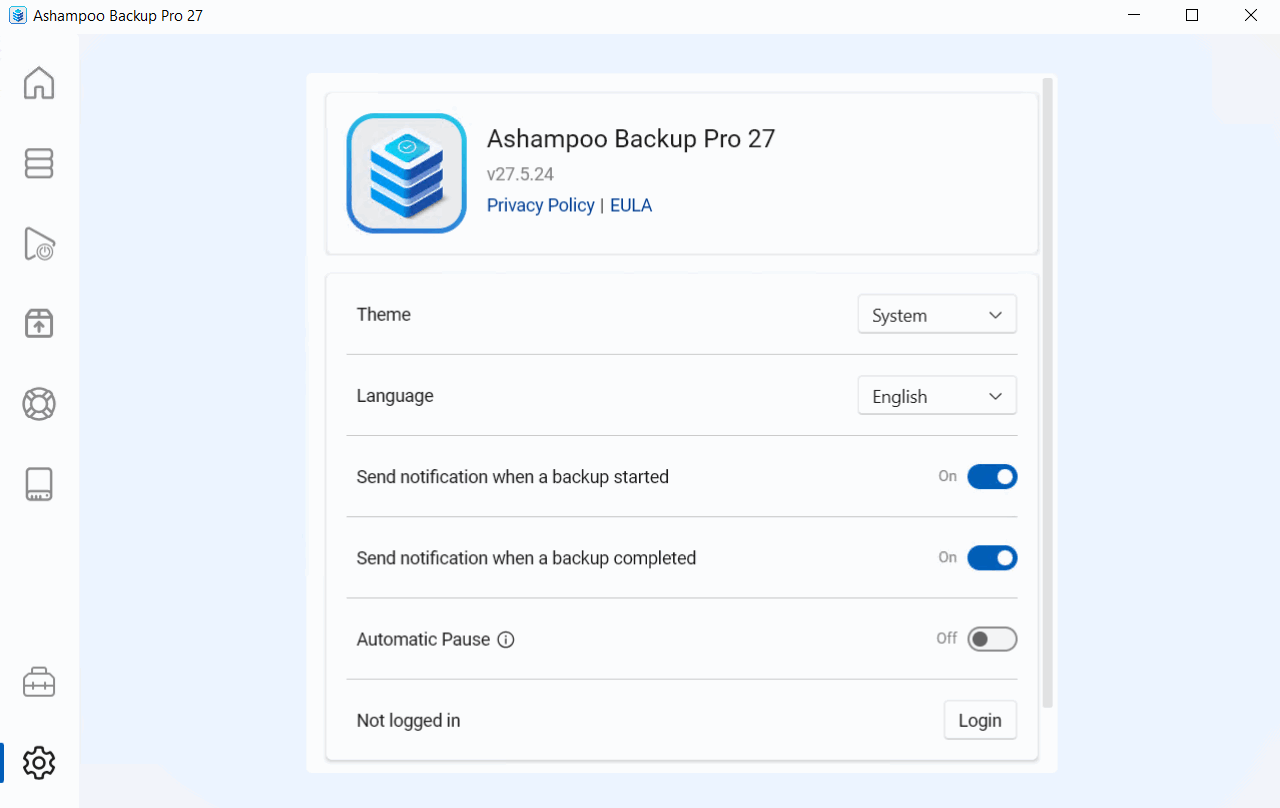Minimize the Ashampoo Backup Pro window
The image size is (1280, 808).
pos(1134,16)
